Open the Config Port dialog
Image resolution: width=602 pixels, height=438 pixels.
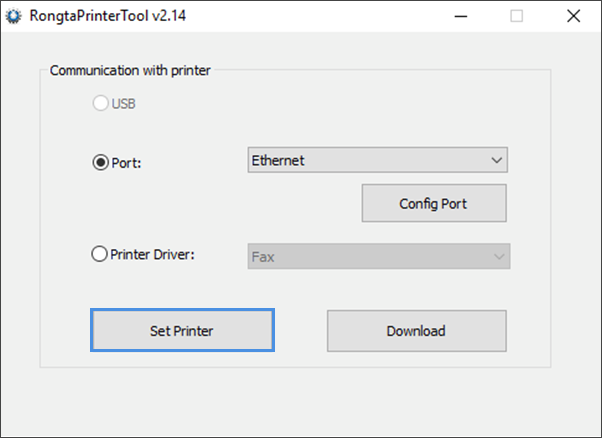(x=434, y=203)
